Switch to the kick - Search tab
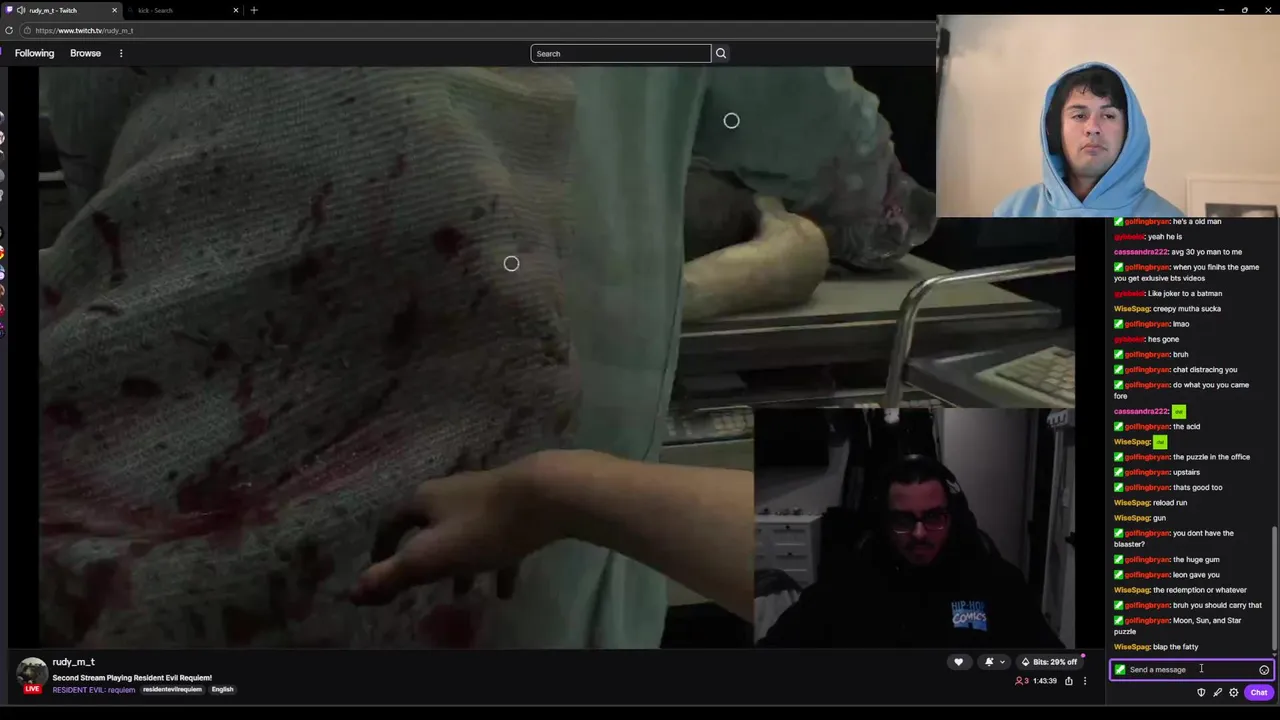The height and width of the screenshot is (720, 1280). coord(183,10)
